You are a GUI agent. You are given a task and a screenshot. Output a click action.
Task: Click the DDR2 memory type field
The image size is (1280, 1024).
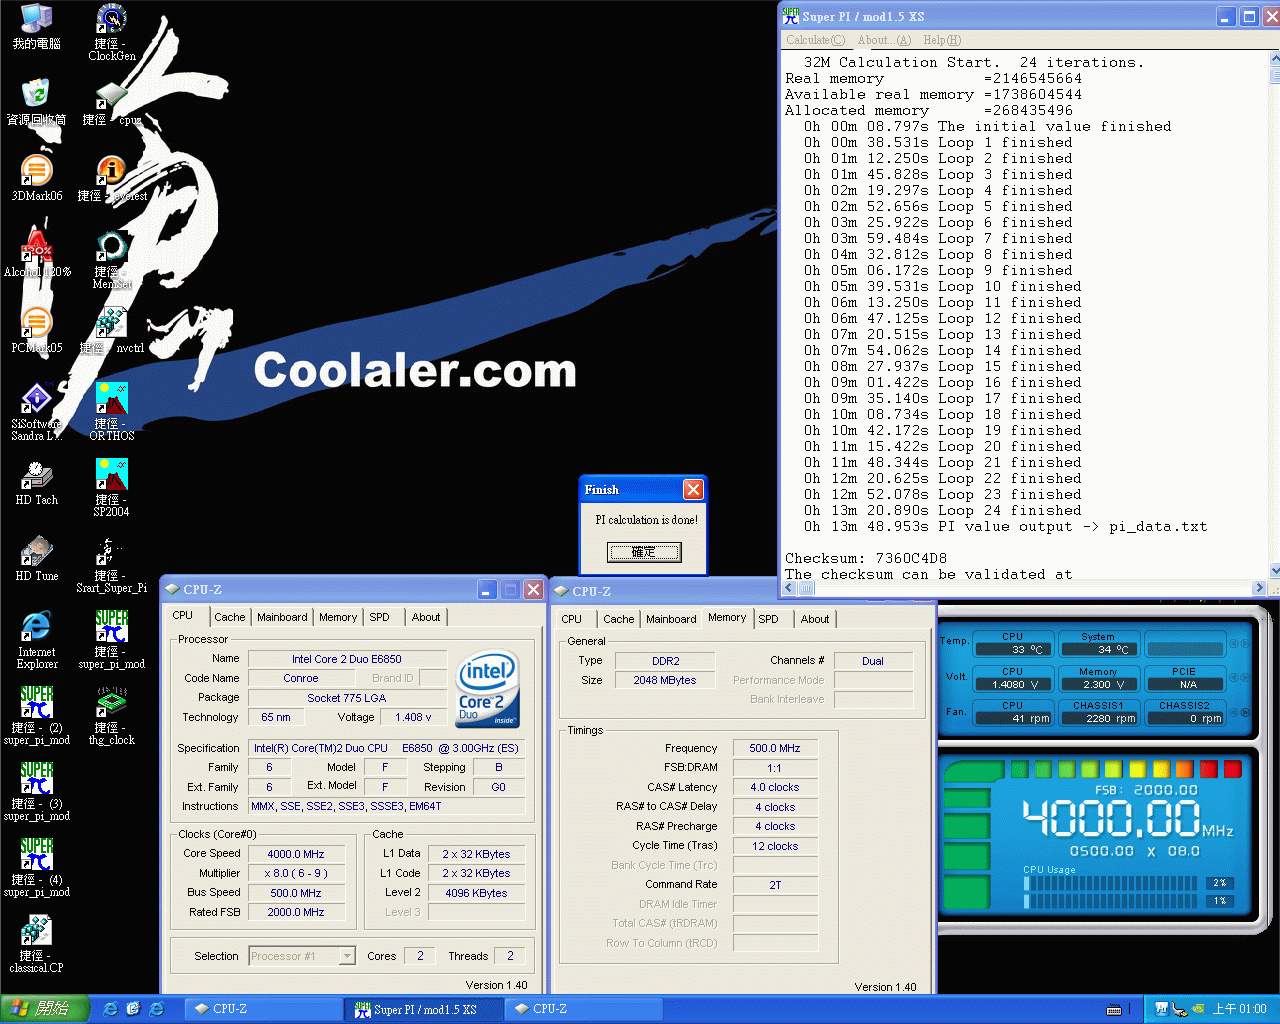coord(665,661)
